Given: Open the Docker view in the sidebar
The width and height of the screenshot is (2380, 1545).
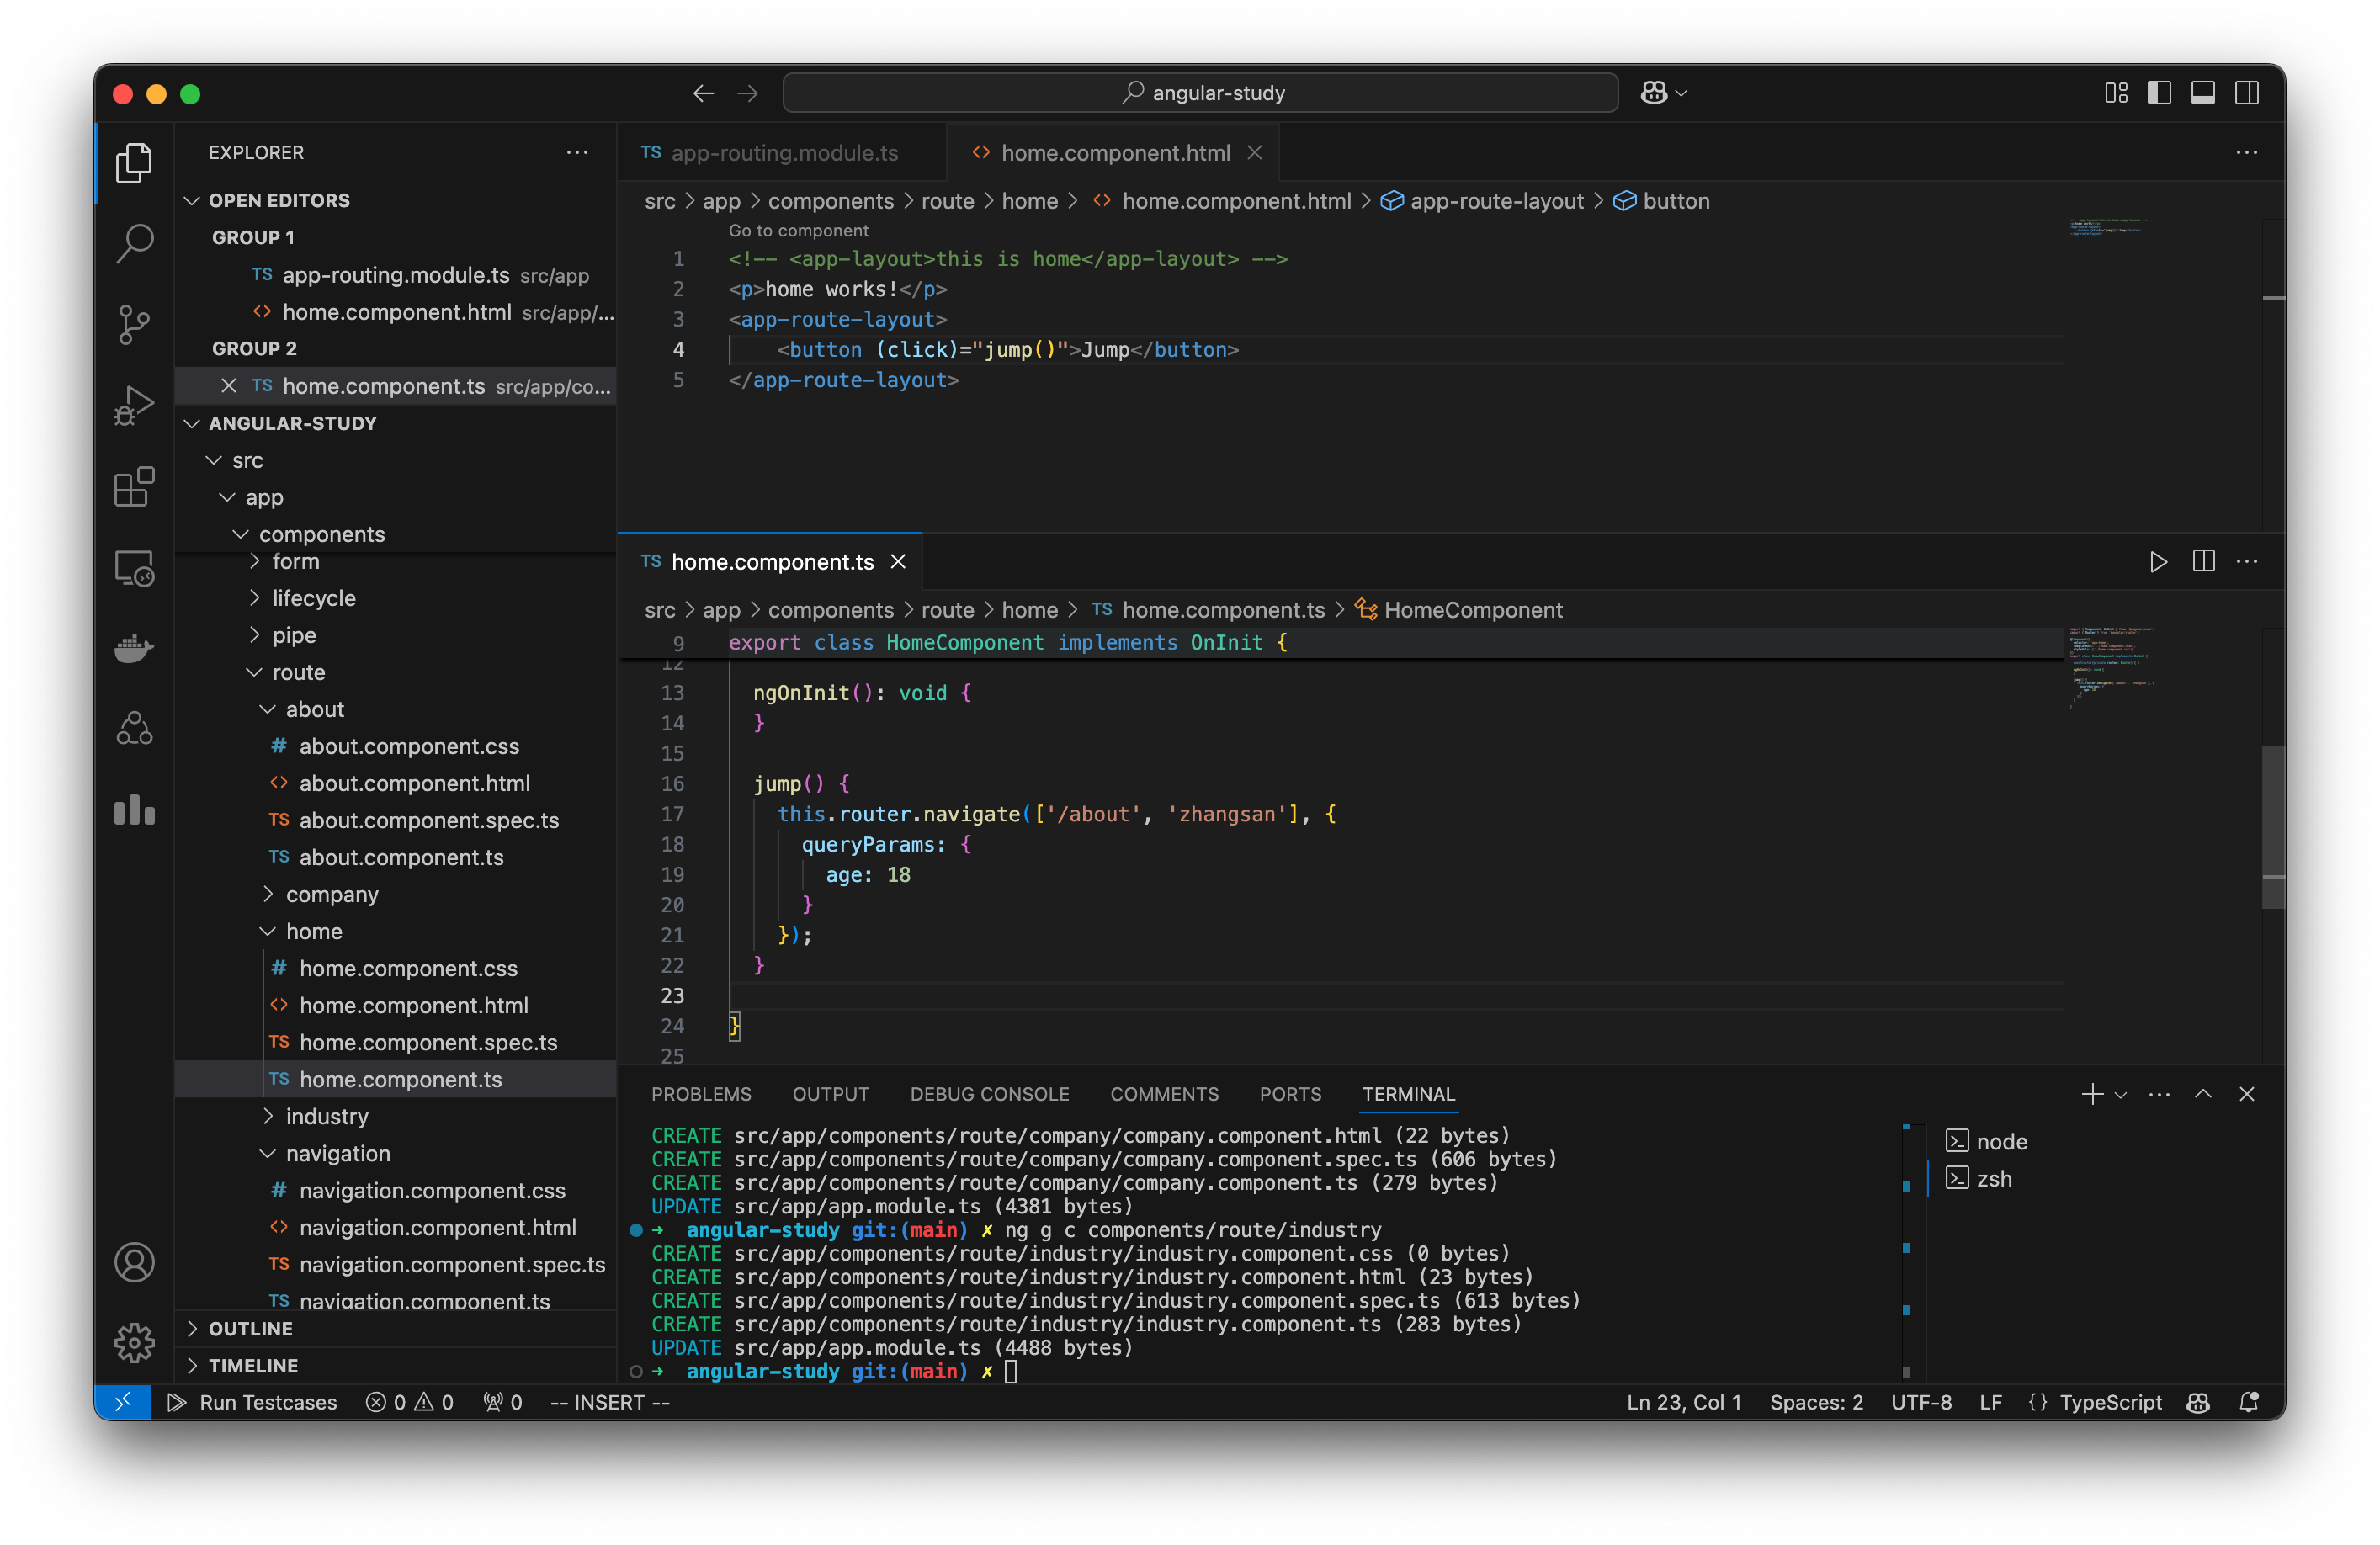Looking at the screenshot, I should click(134, 648).
